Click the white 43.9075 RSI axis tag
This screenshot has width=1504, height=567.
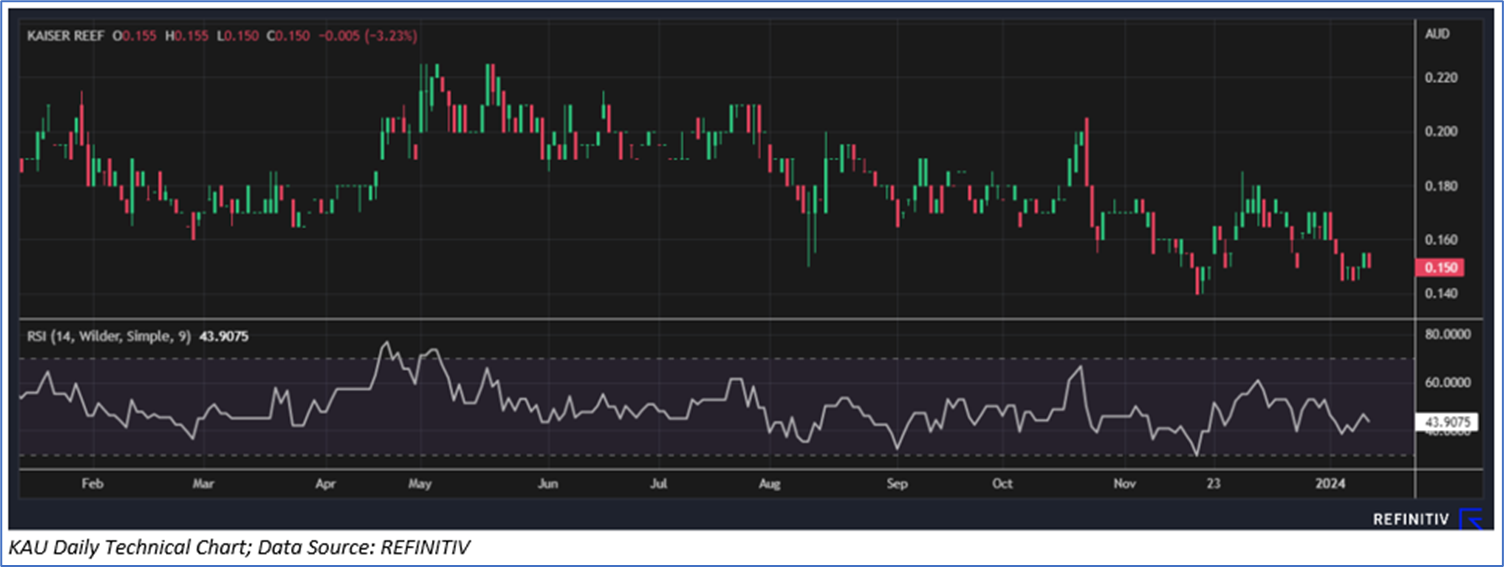[1446, 422]
